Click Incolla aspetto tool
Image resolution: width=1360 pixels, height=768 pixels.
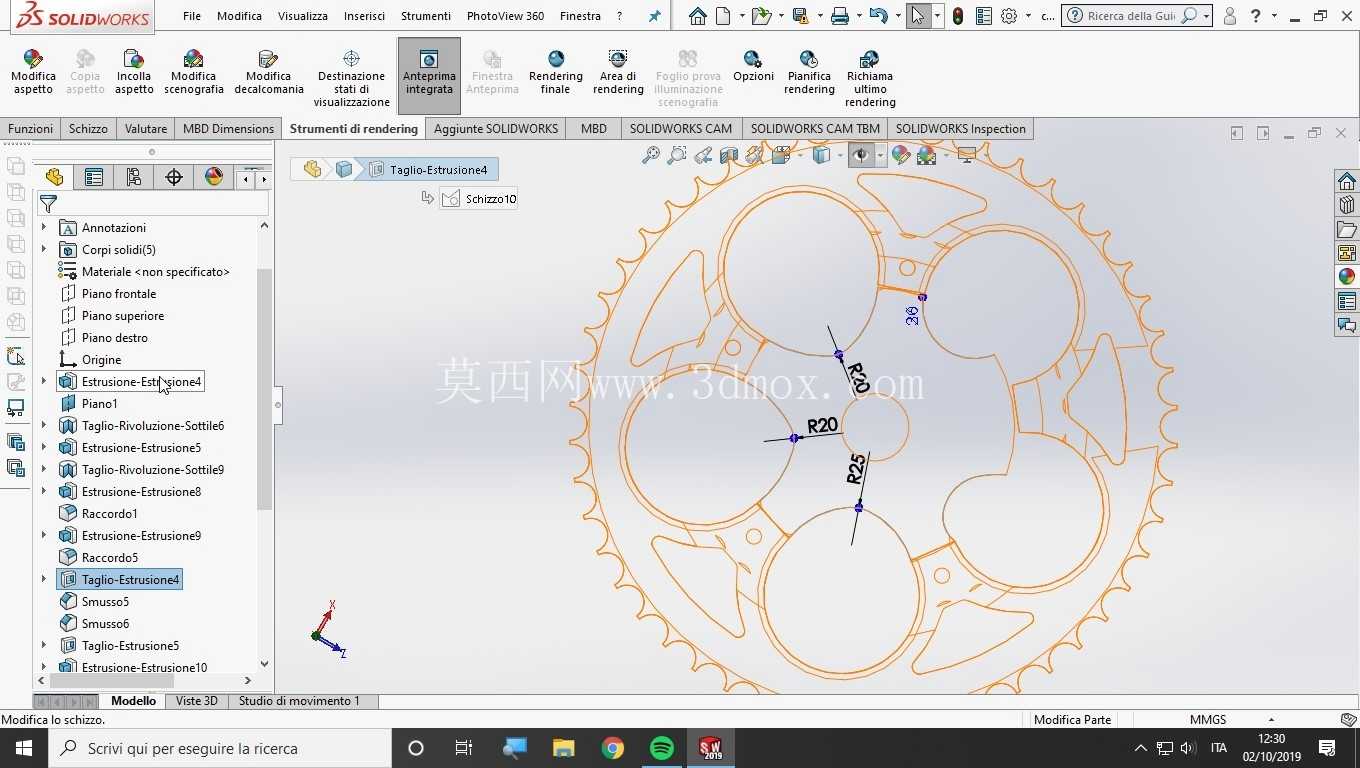click(x=134, y=72)
